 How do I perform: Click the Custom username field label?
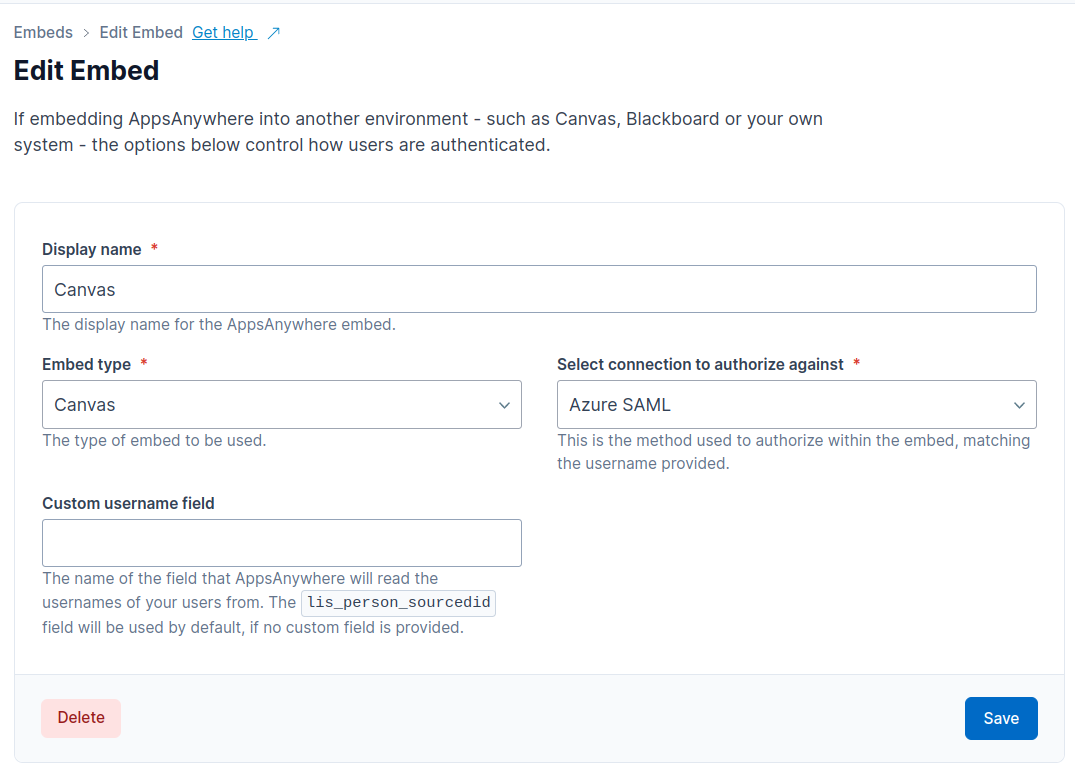[x=128, y=503]
